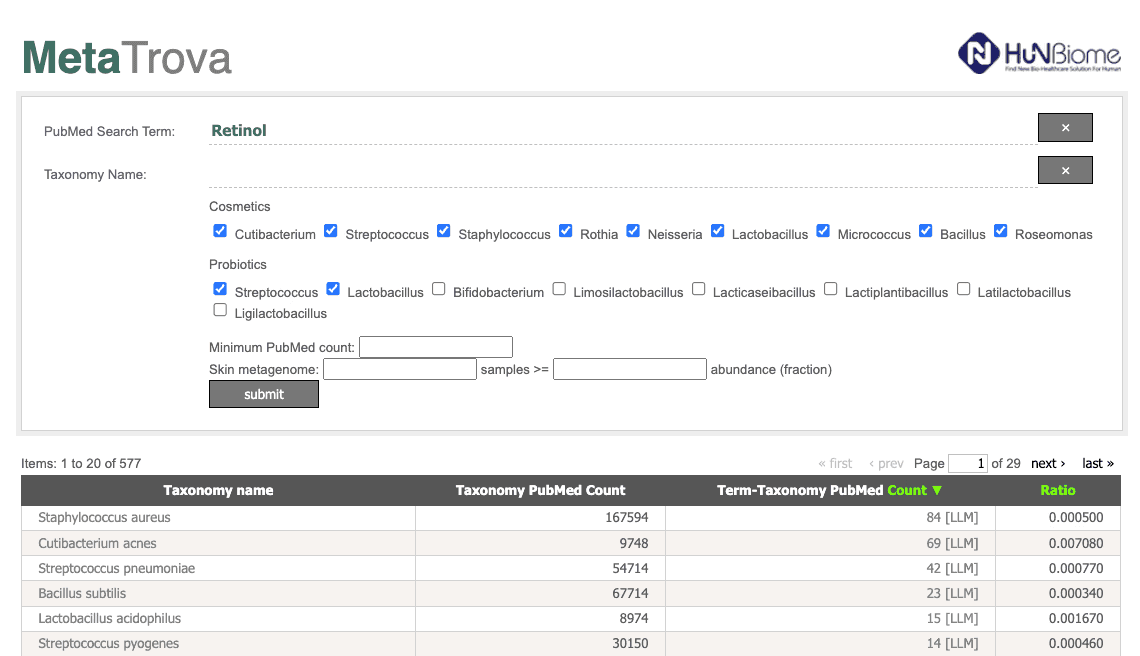Toggle sort arrow on Term-Taxonomy PubMed Count
1140x656 pixels.
936,490
